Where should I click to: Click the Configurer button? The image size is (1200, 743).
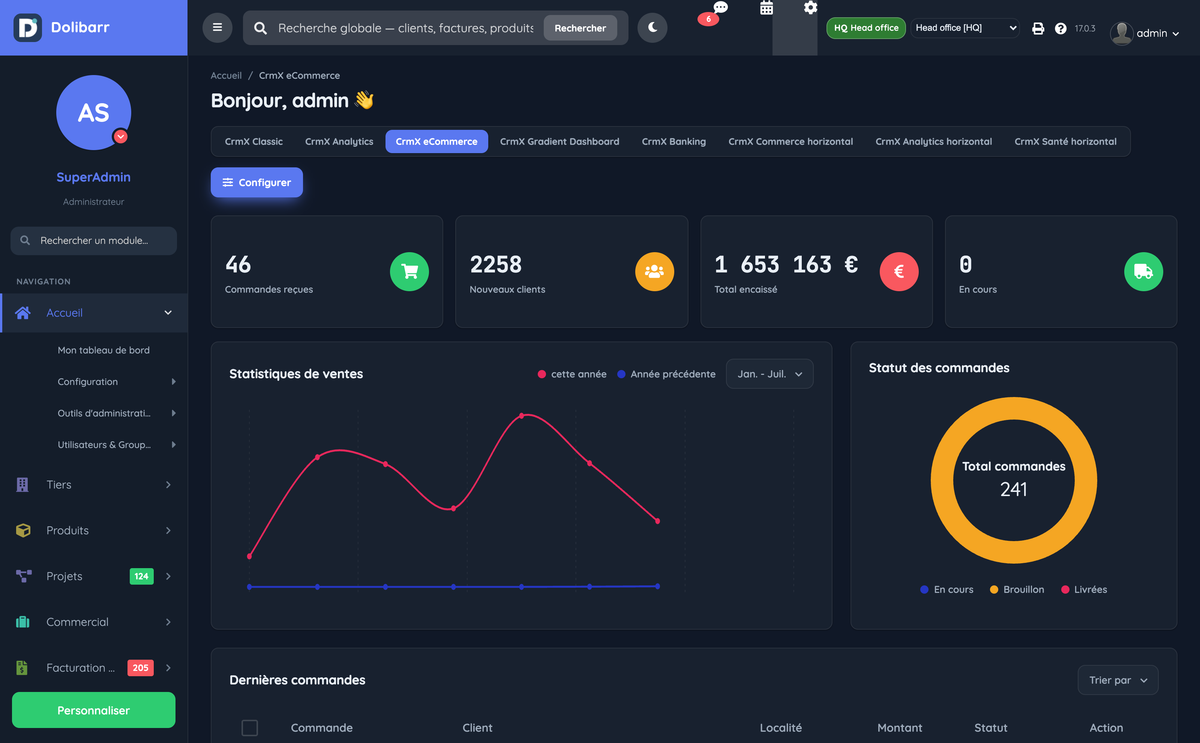[257, 183]
